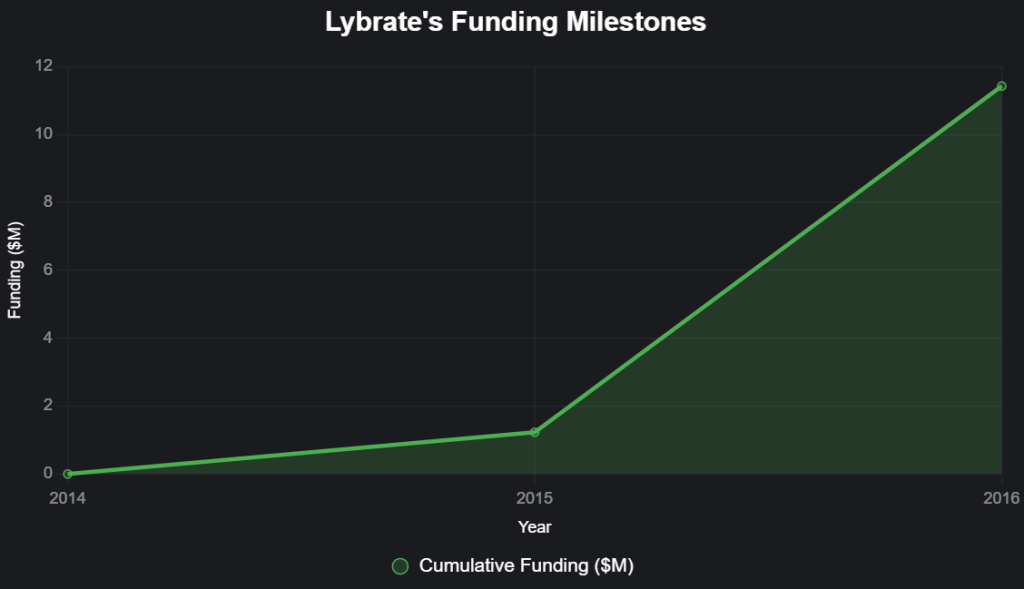Viewport: 1024px width, 589px height.
Task: Select the 2016 data point marker
Action: [x=1001, y=86]
